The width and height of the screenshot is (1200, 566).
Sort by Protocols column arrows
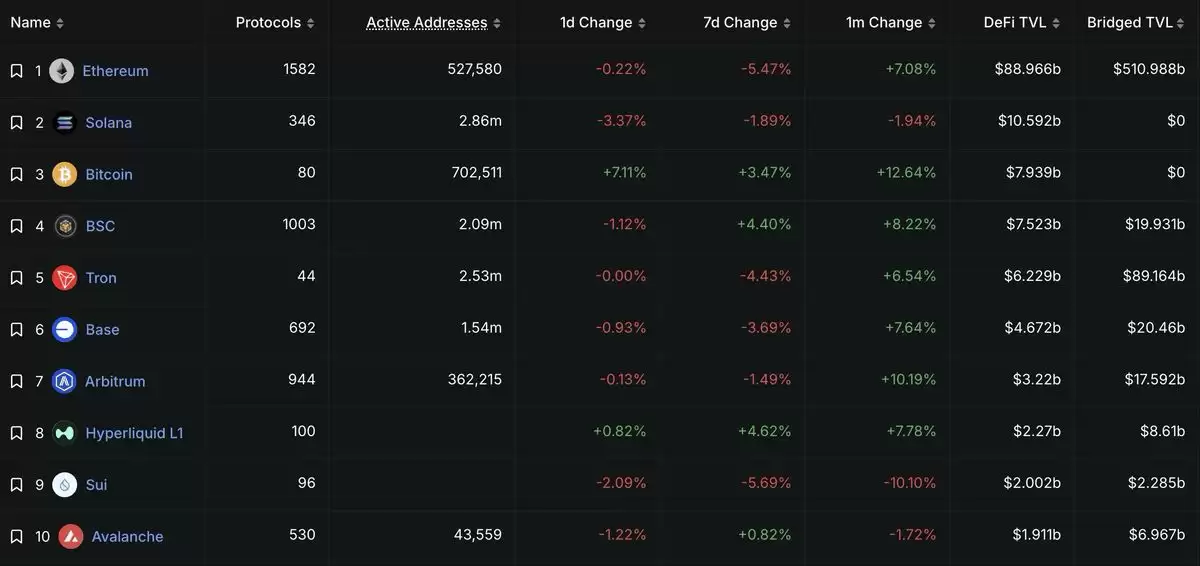pyautogui.click(x=310, y=23)
